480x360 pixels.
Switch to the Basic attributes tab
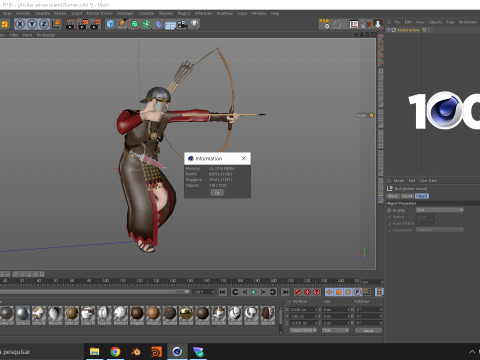(x=393, y=196)
